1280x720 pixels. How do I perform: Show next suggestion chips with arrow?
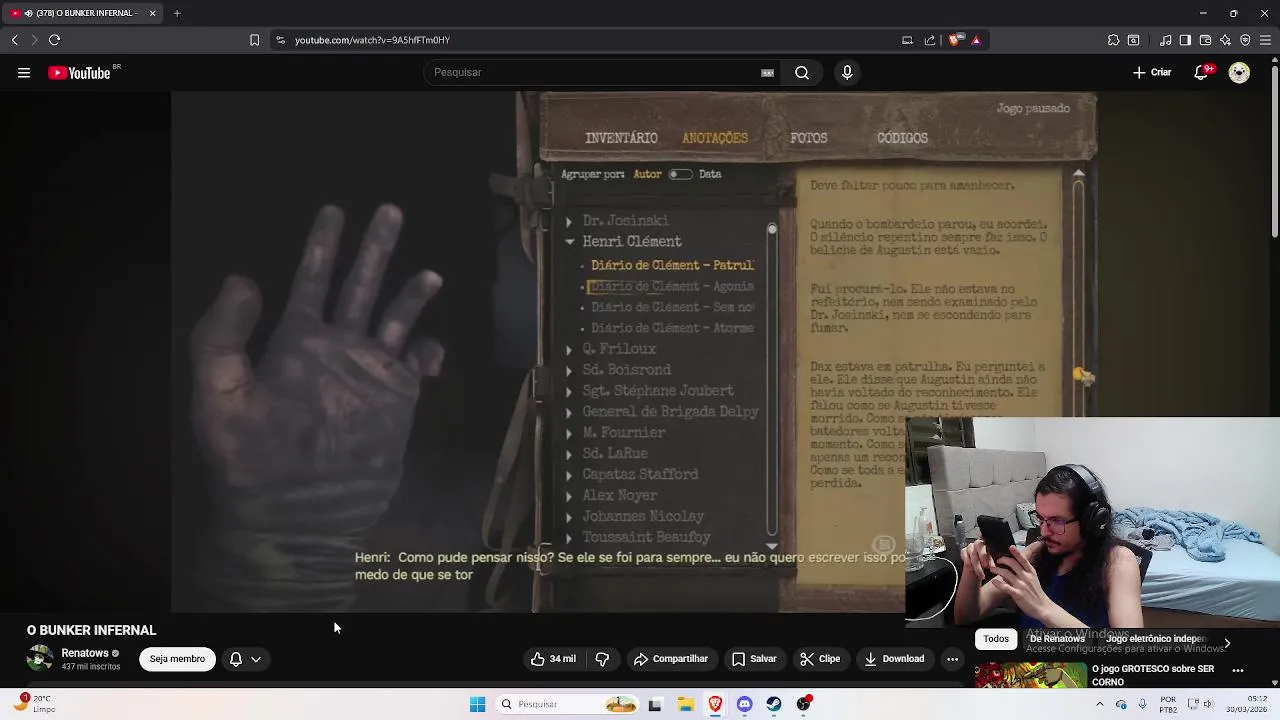1227,642
